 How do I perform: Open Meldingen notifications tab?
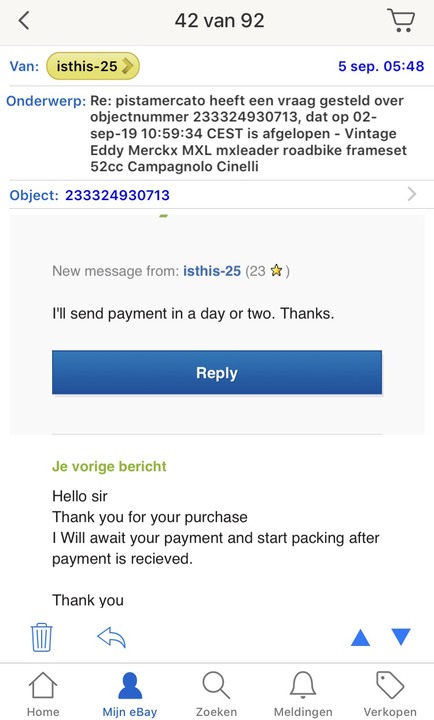[x=303, y=694]
